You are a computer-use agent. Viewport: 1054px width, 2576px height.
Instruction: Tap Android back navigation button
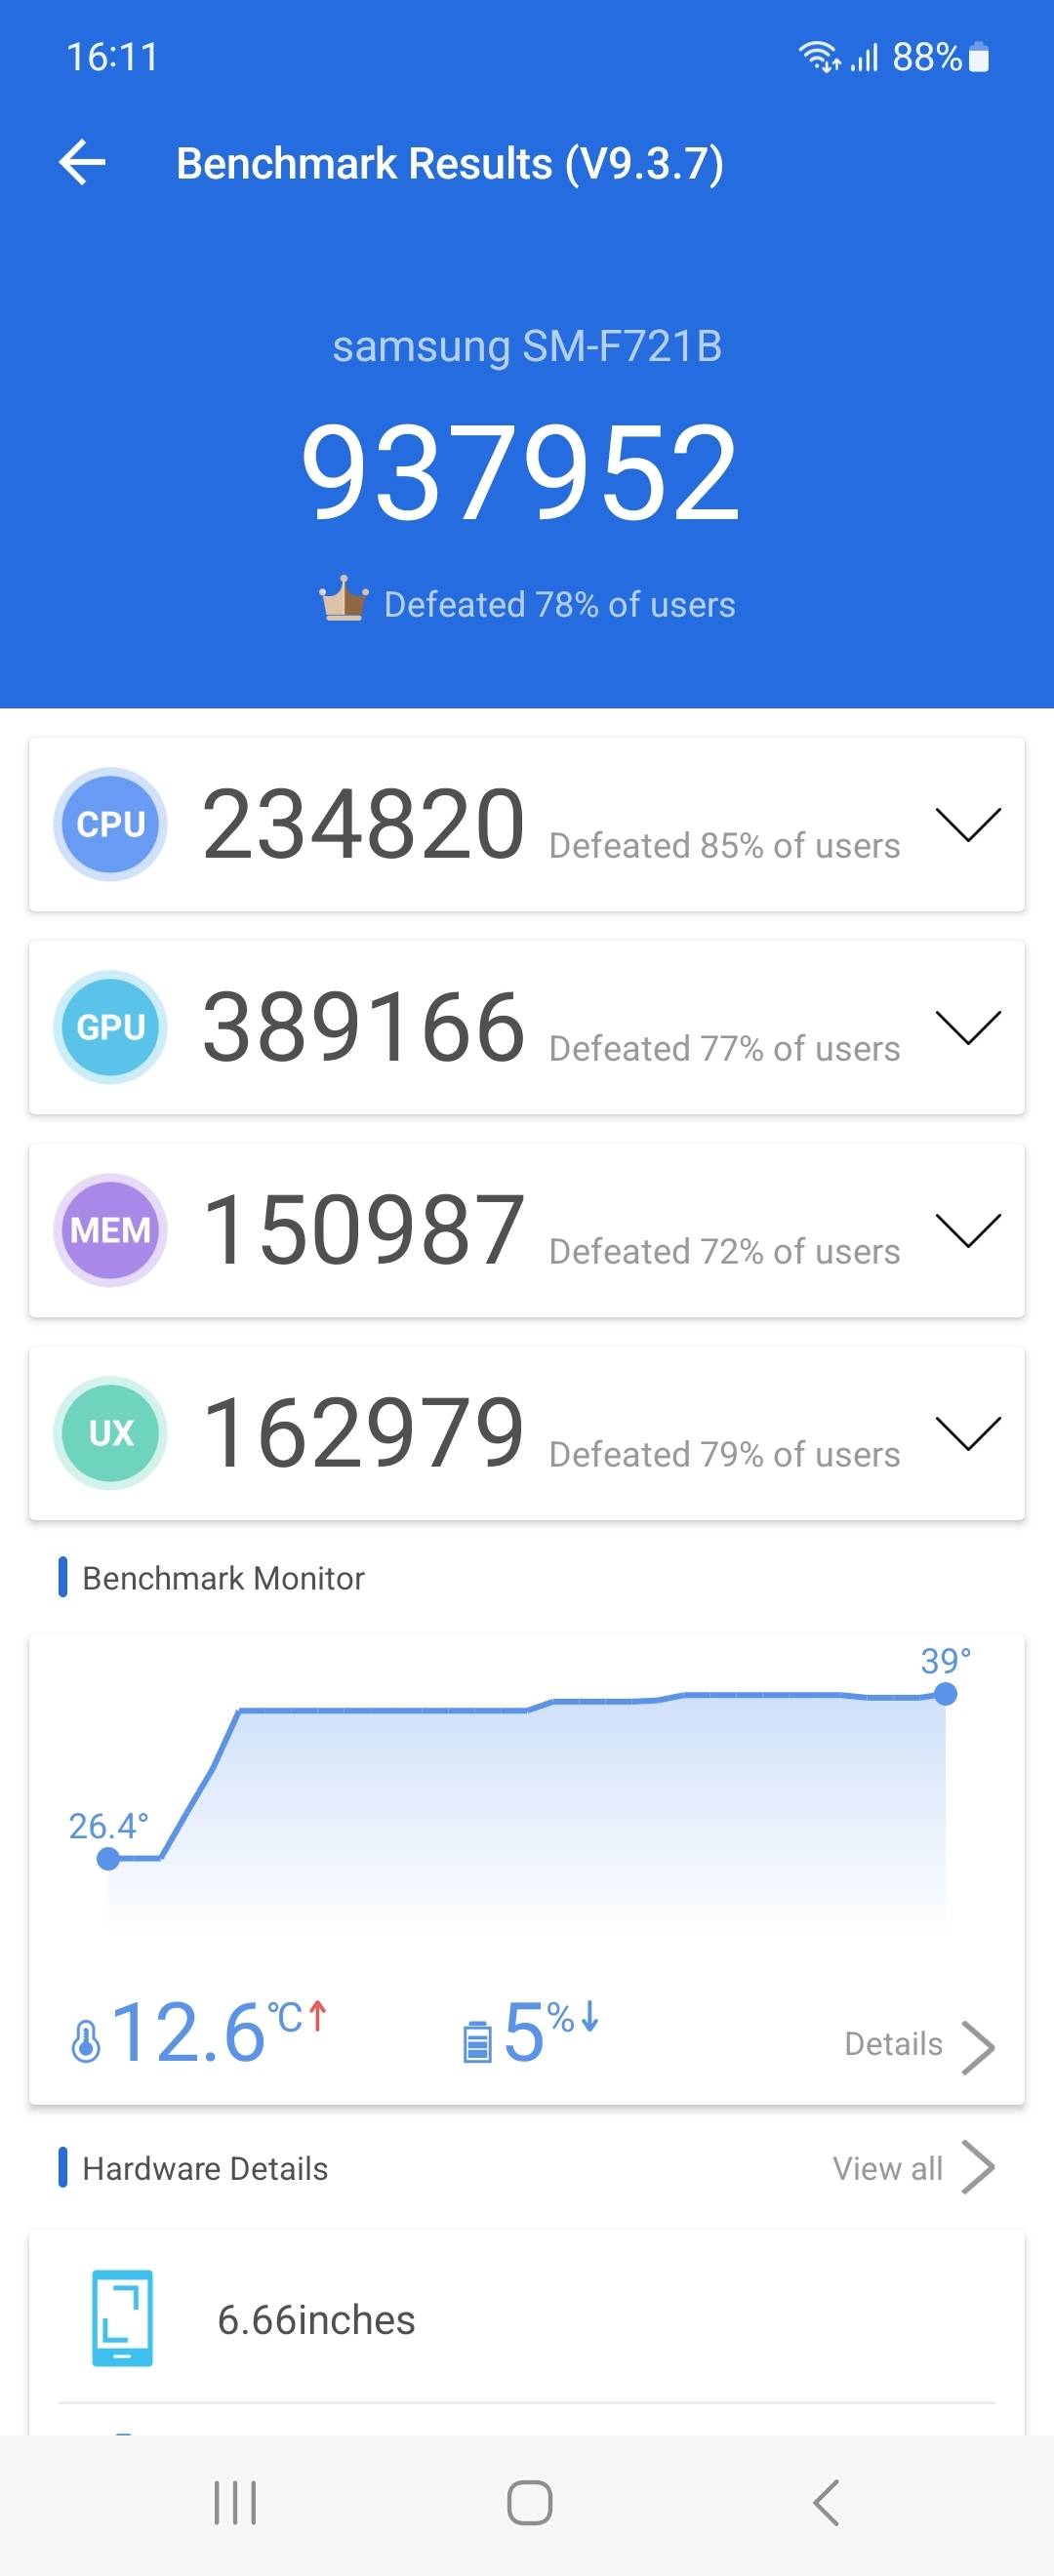coord(825,2503)
